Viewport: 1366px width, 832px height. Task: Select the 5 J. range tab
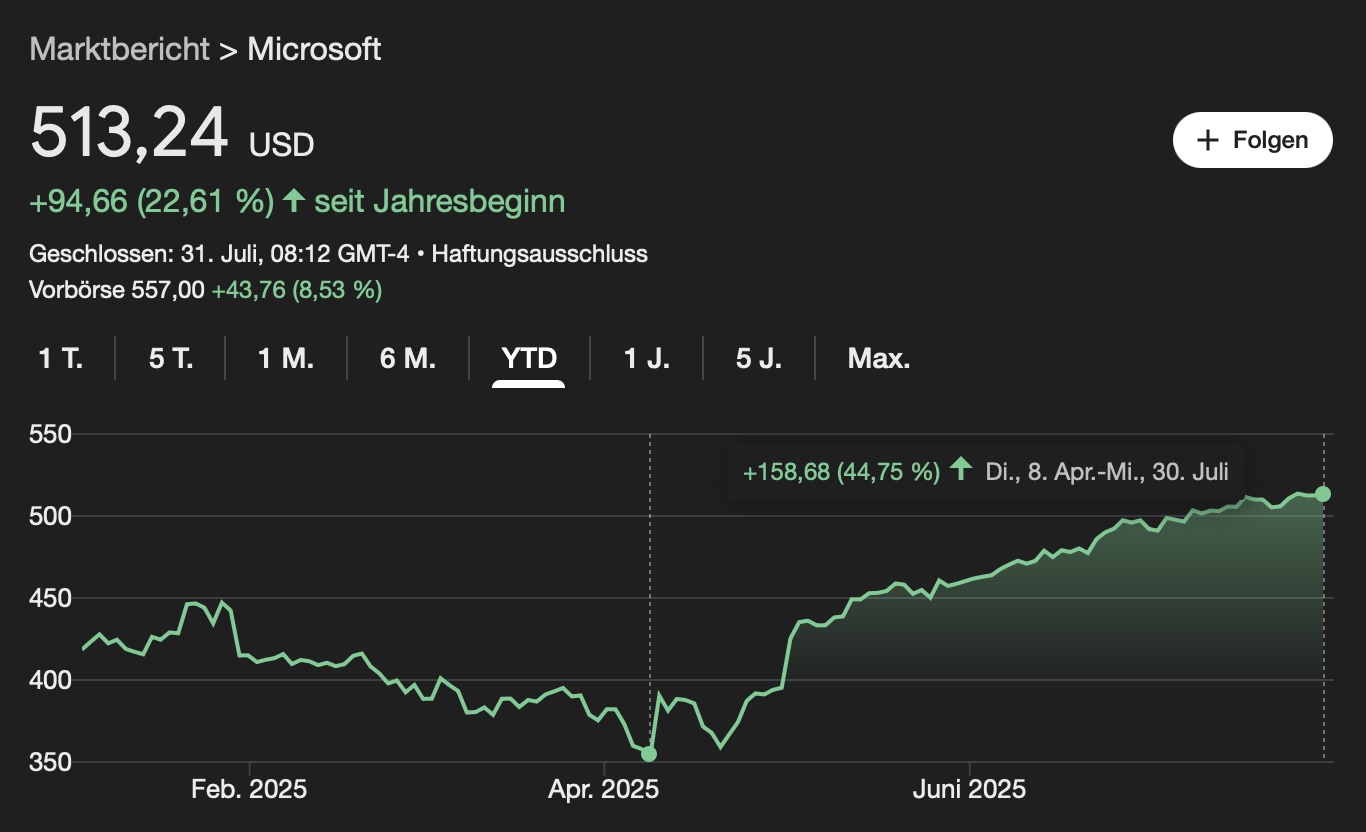[x=759, y=359]
